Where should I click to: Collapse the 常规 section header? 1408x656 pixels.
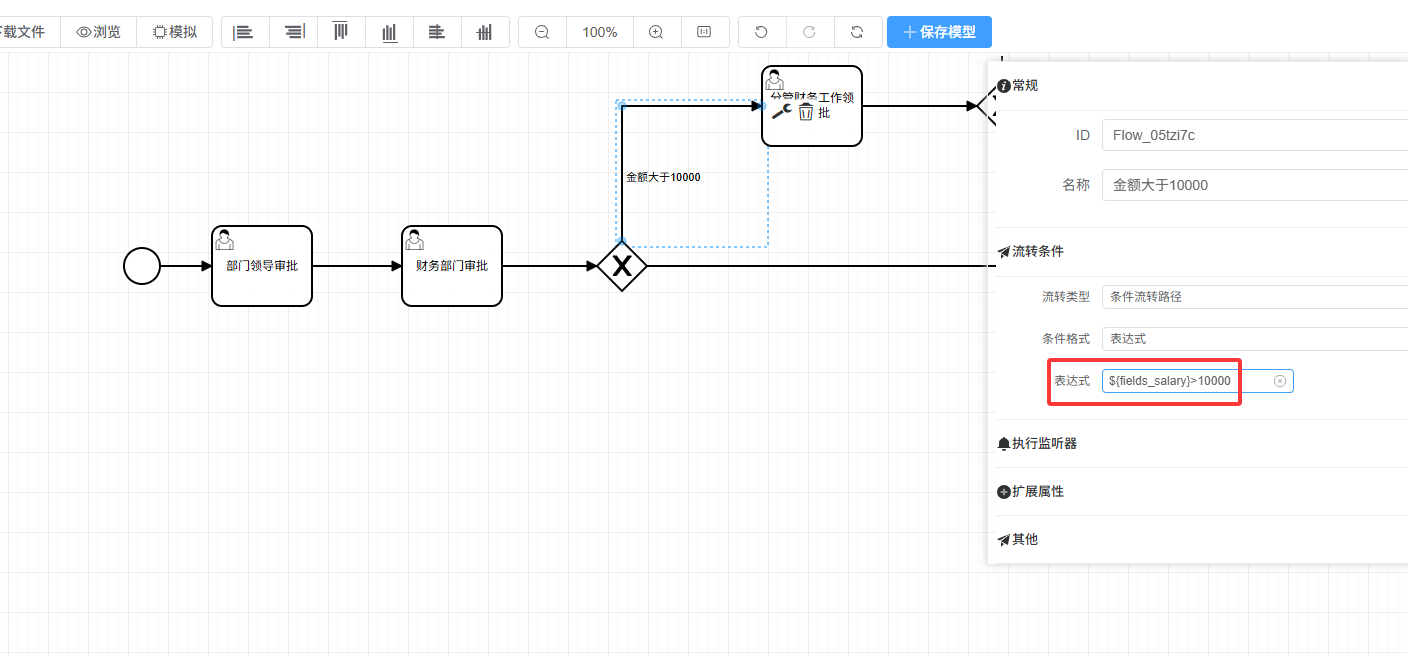click(x=1024, y=86)
